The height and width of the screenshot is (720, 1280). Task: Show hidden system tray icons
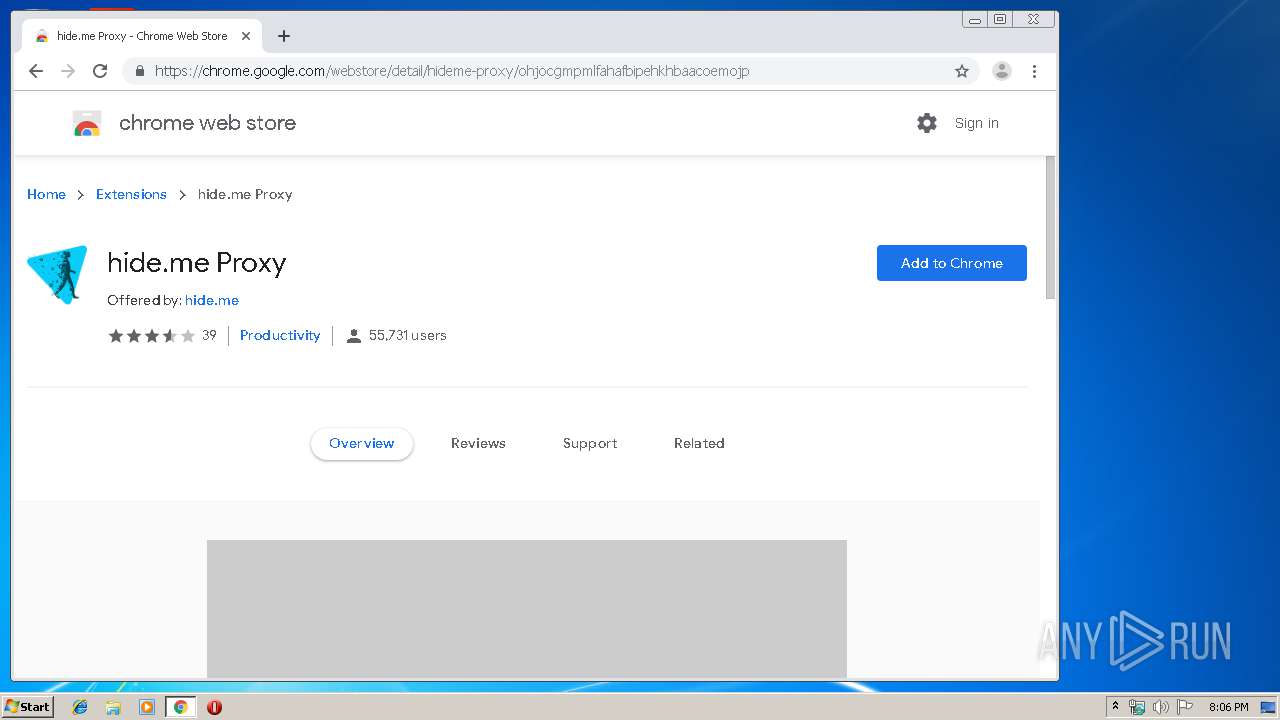[x=1116, y=707]
